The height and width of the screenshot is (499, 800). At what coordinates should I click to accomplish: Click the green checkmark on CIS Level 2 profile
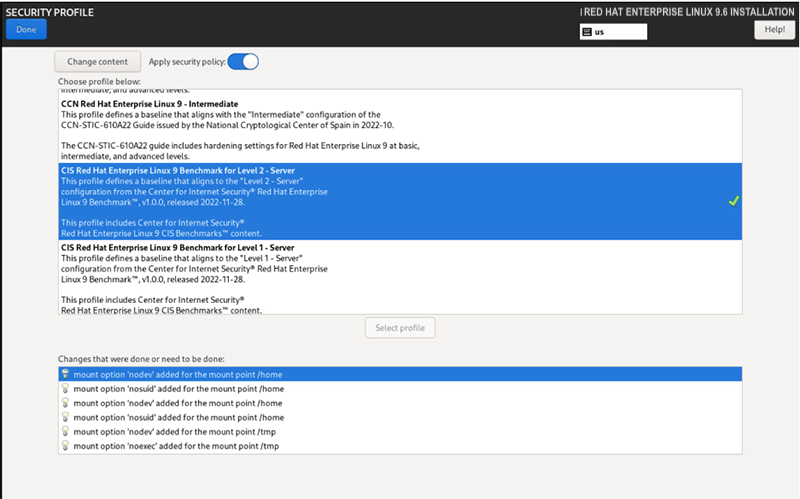tap(733, 201)
